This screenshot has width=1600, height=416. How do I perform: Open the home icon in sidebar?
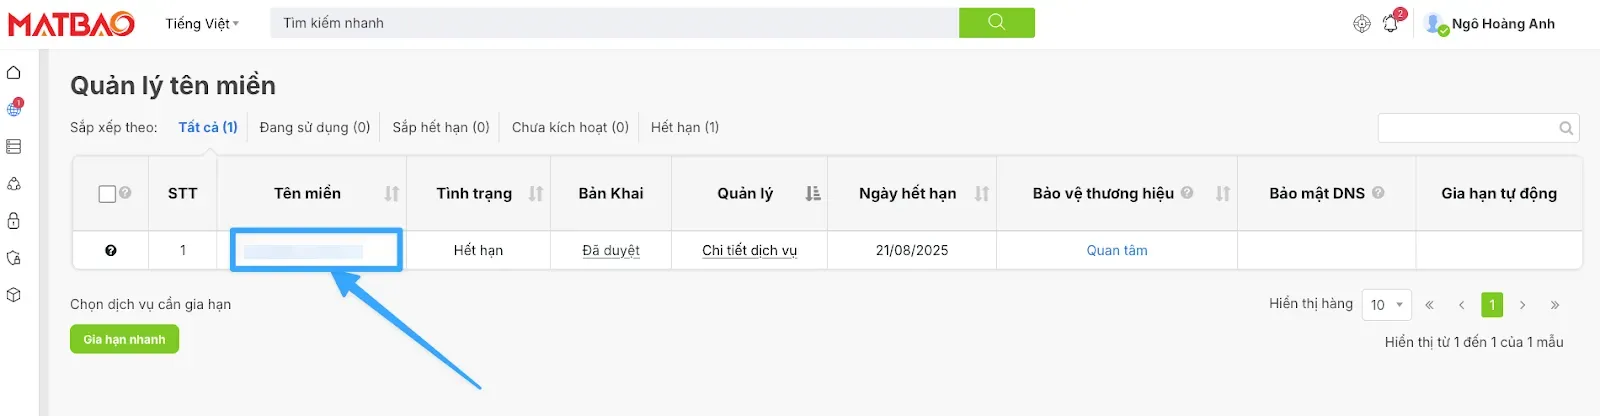[x=14, y=73]
